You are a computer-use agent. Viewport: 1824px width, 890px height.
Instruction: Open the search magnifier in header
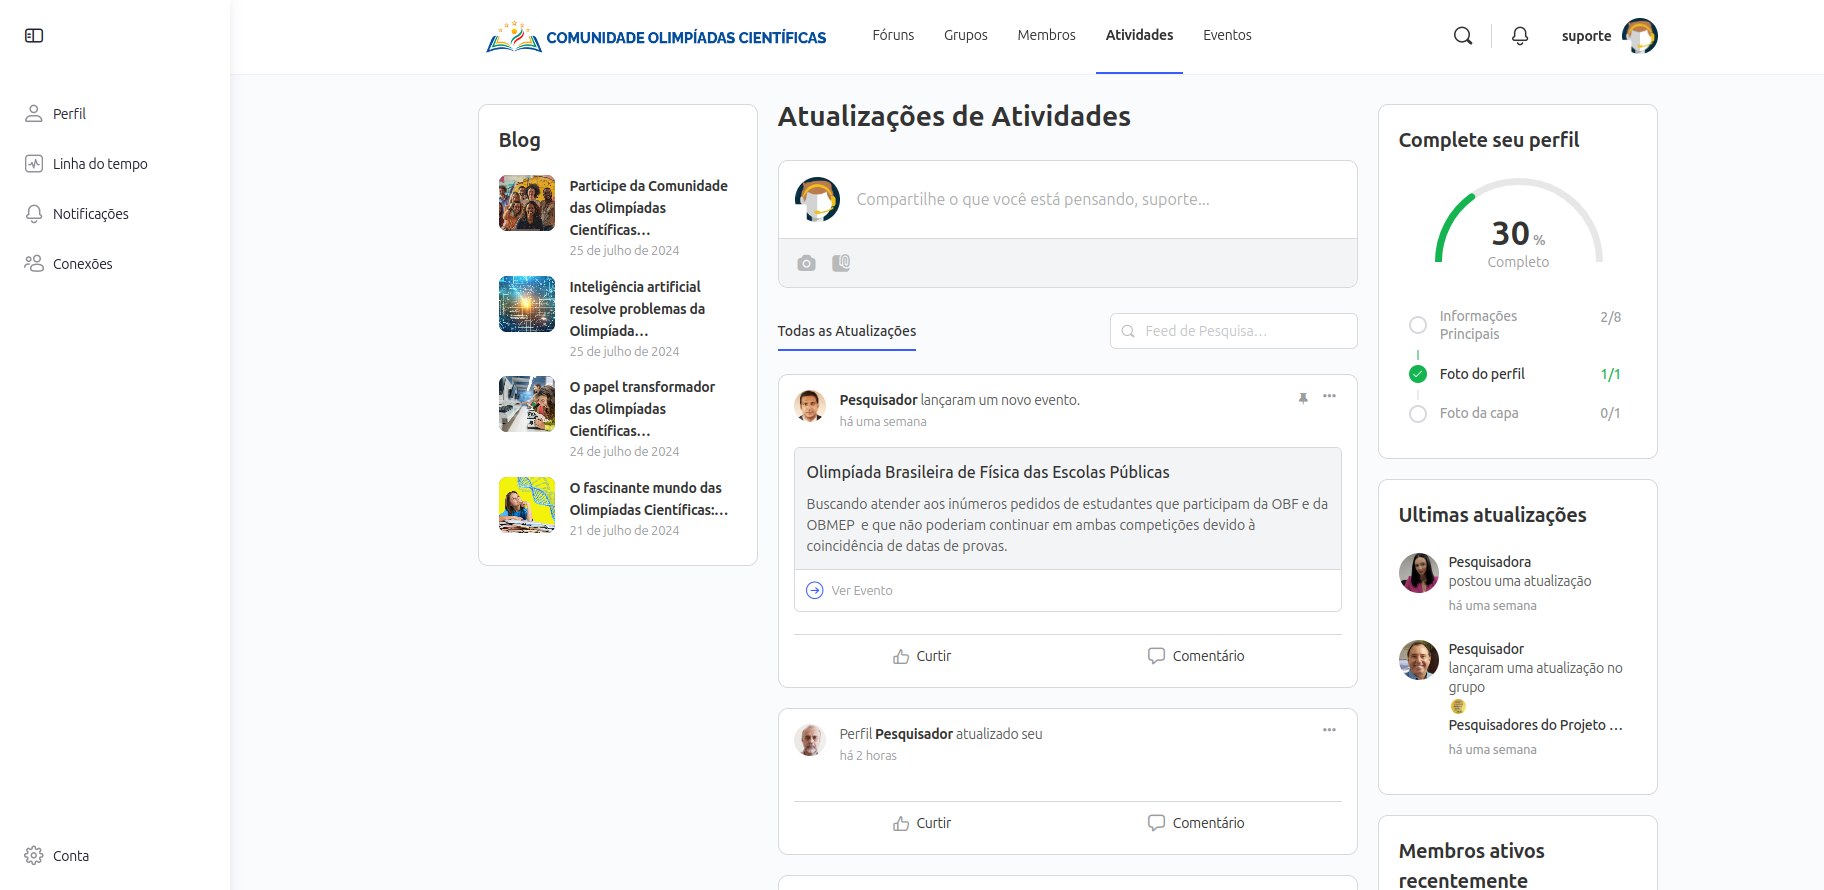pyautogui.click(x=1463, y=36)
